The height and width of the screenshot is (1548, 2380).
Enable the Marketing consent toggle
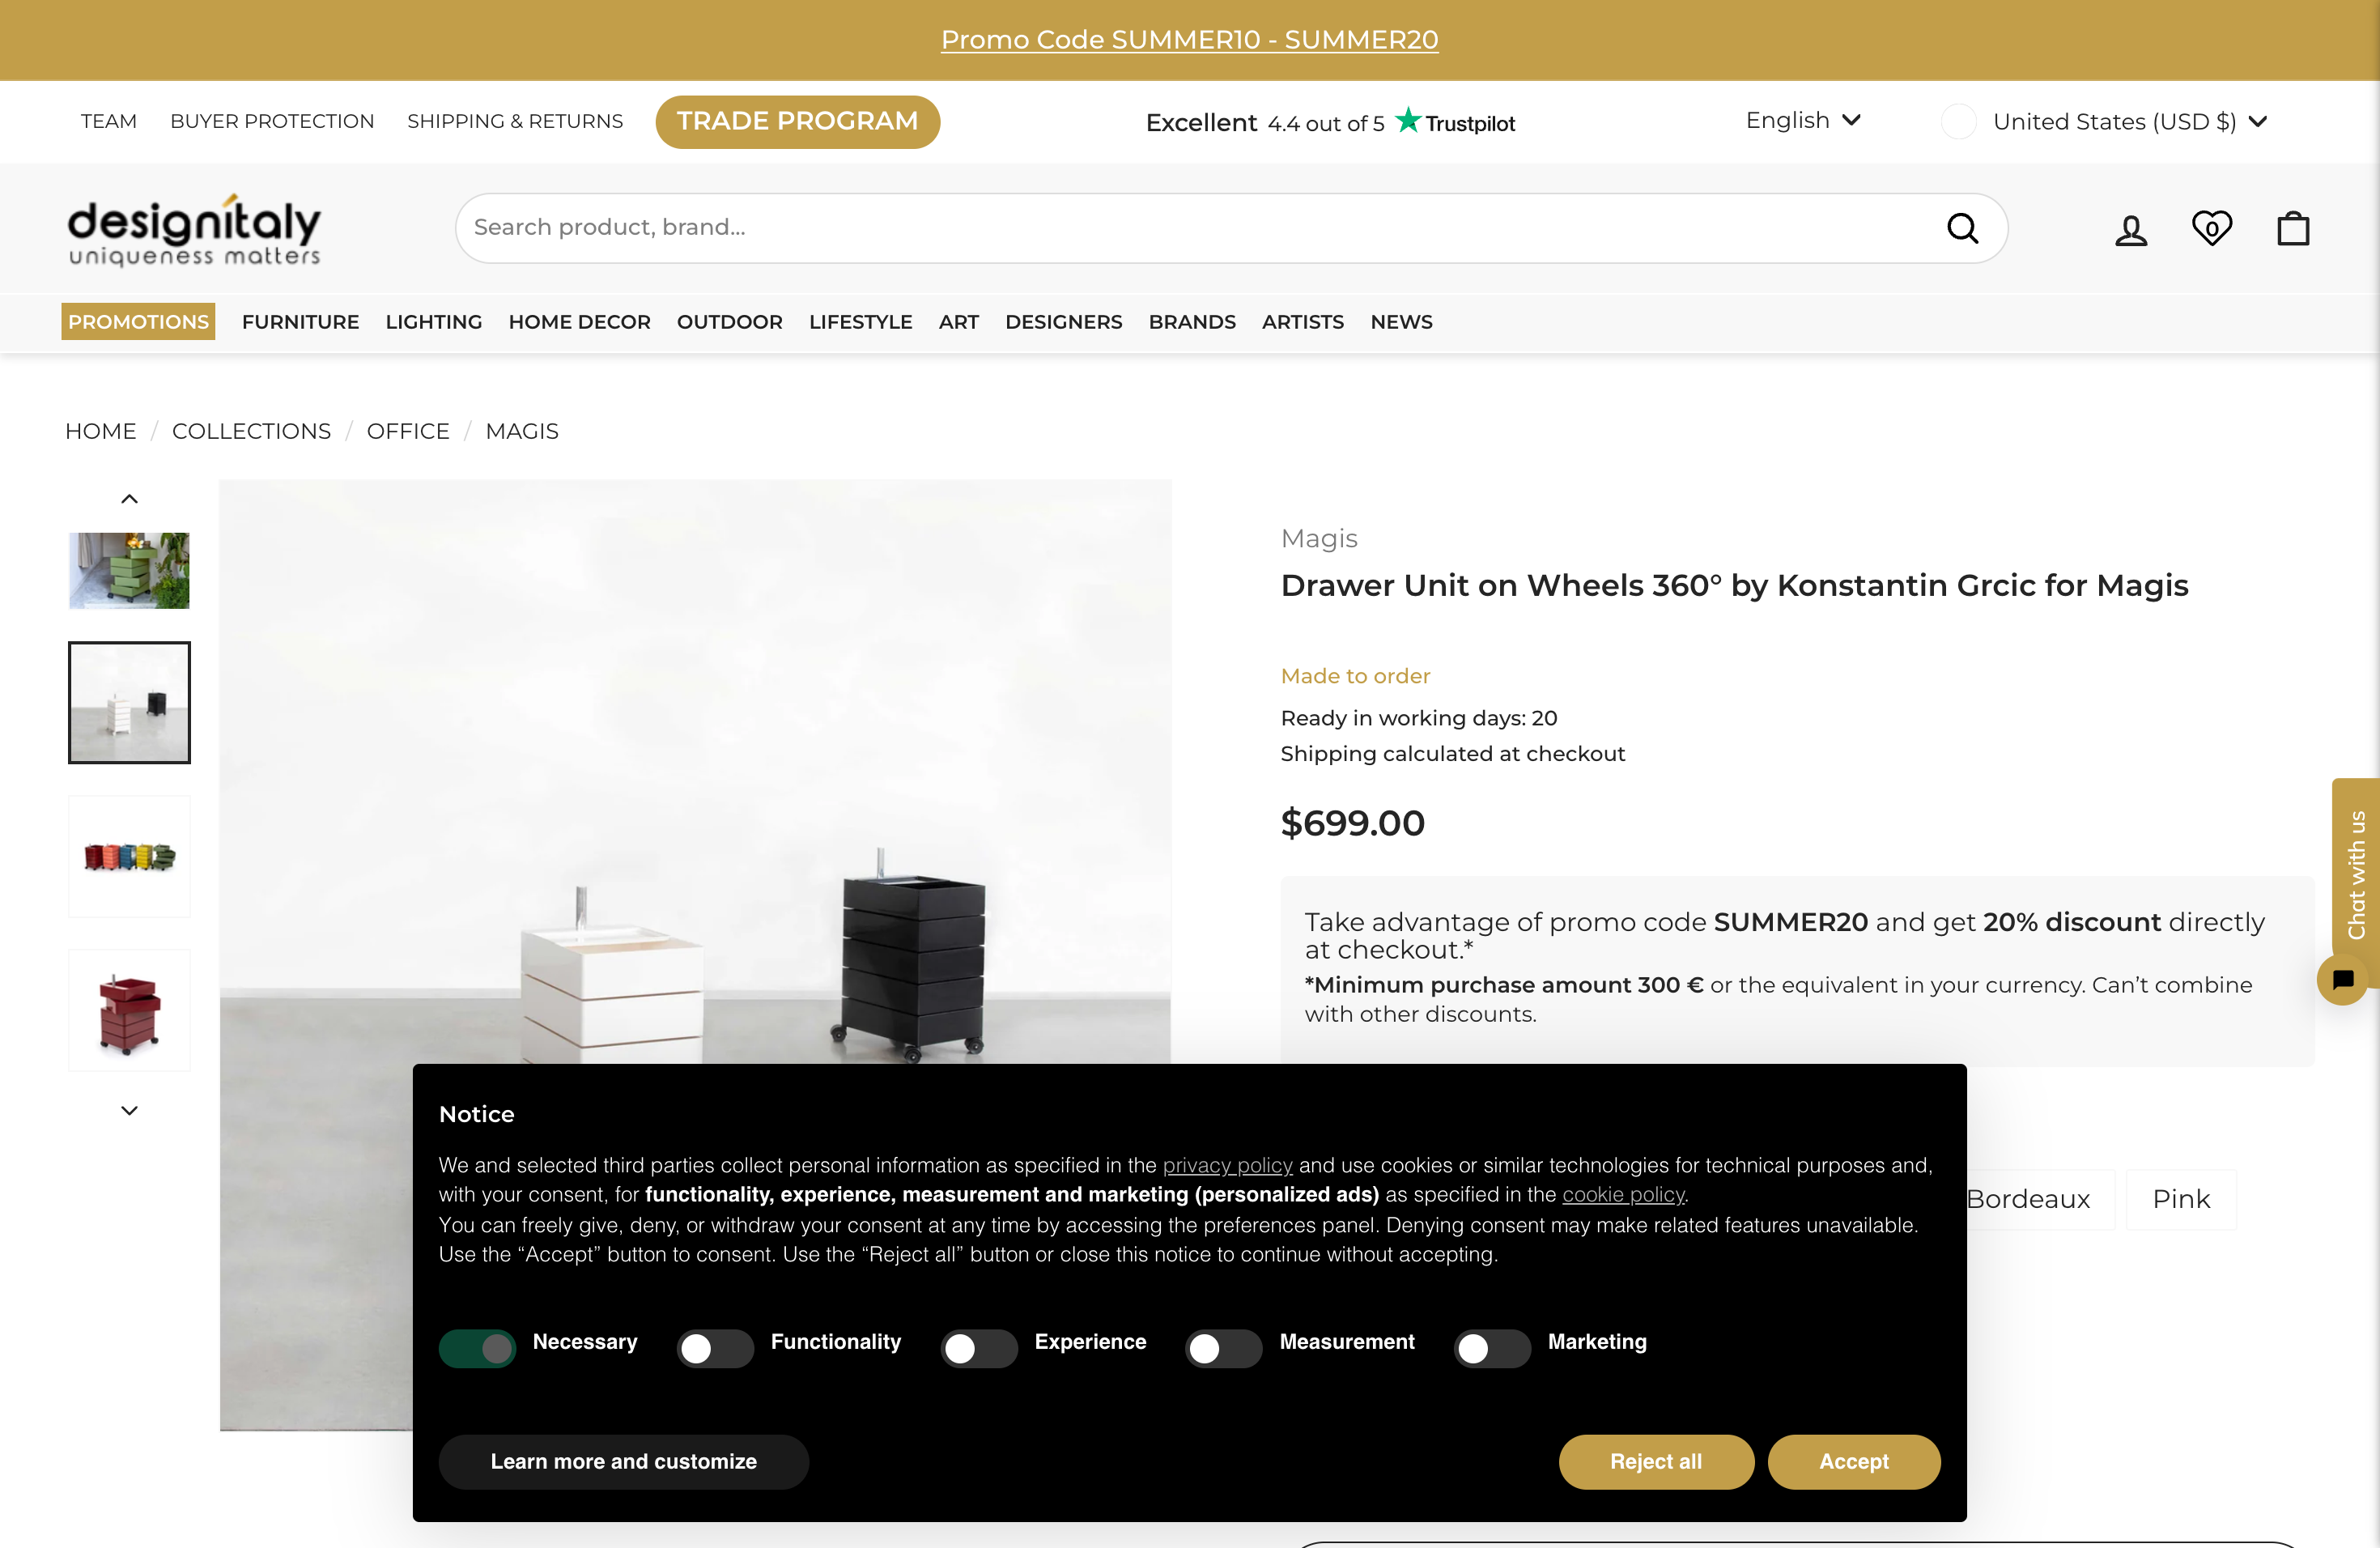[1491, 1348]
